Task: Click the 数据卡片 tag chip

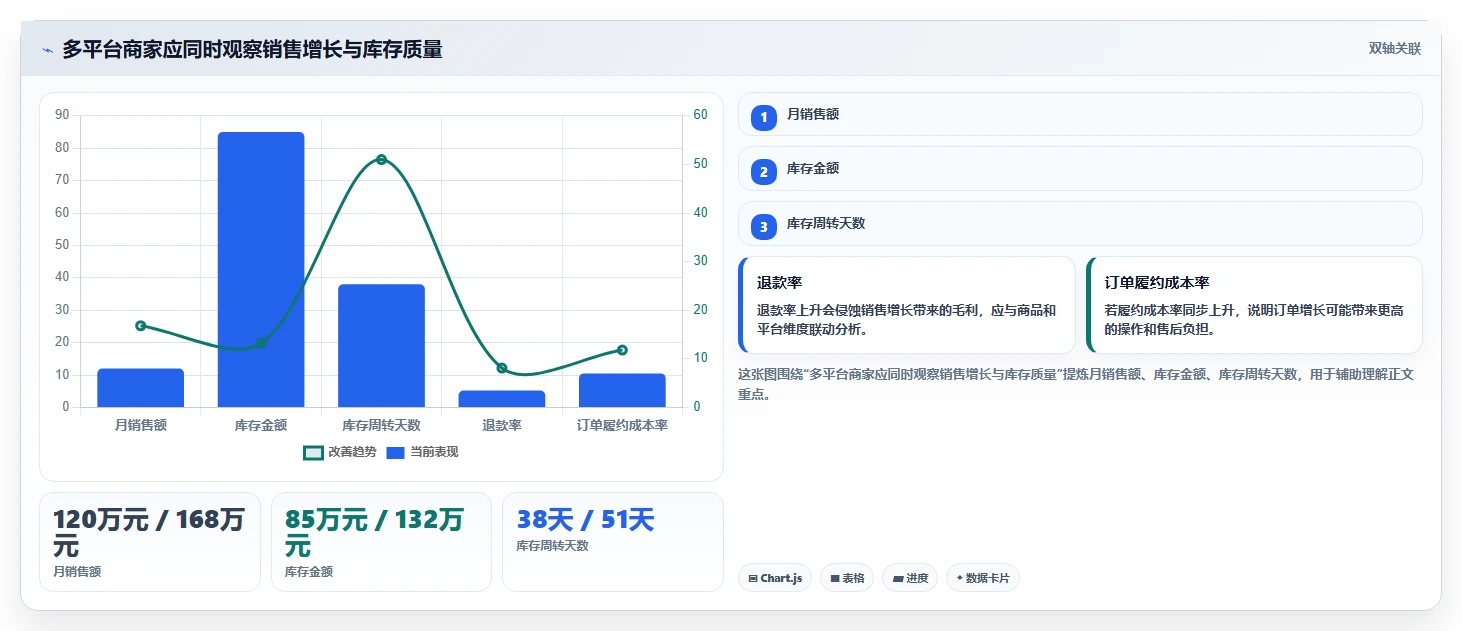Action: click(x=983, y=578)
